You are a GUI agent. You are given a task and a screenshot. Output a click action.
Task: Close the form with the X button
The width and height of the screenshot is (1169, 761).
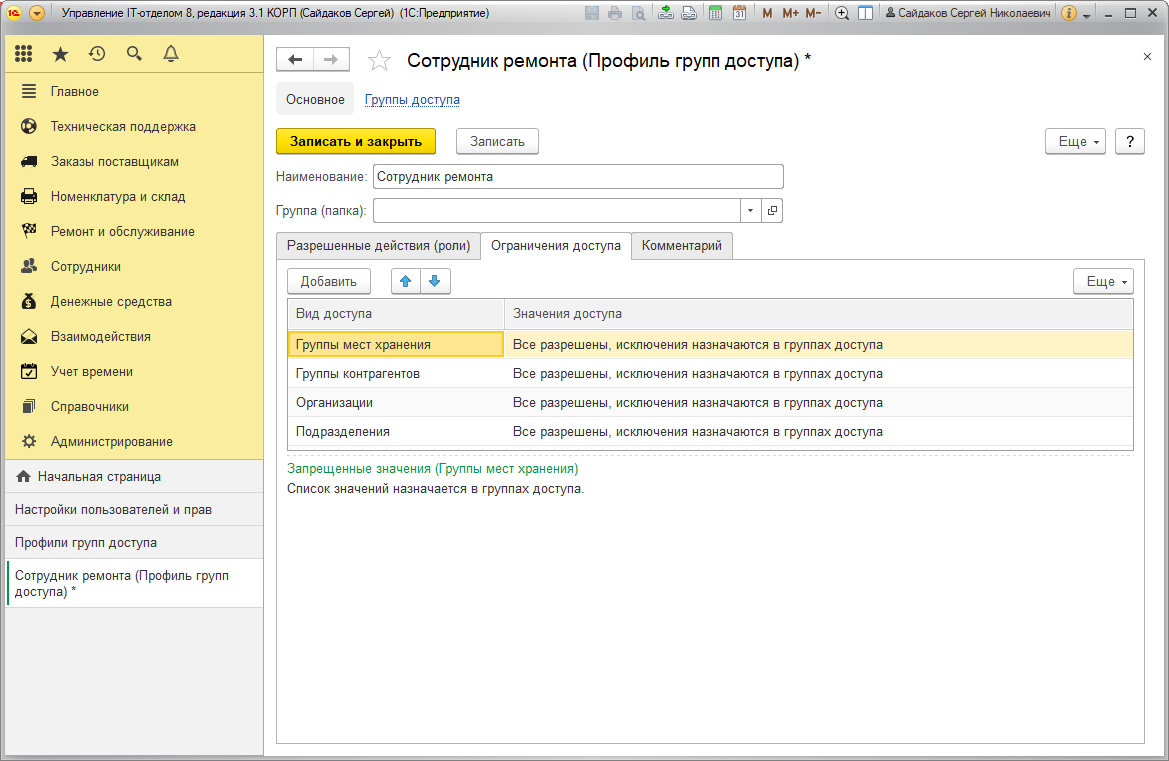[1147, 57]
